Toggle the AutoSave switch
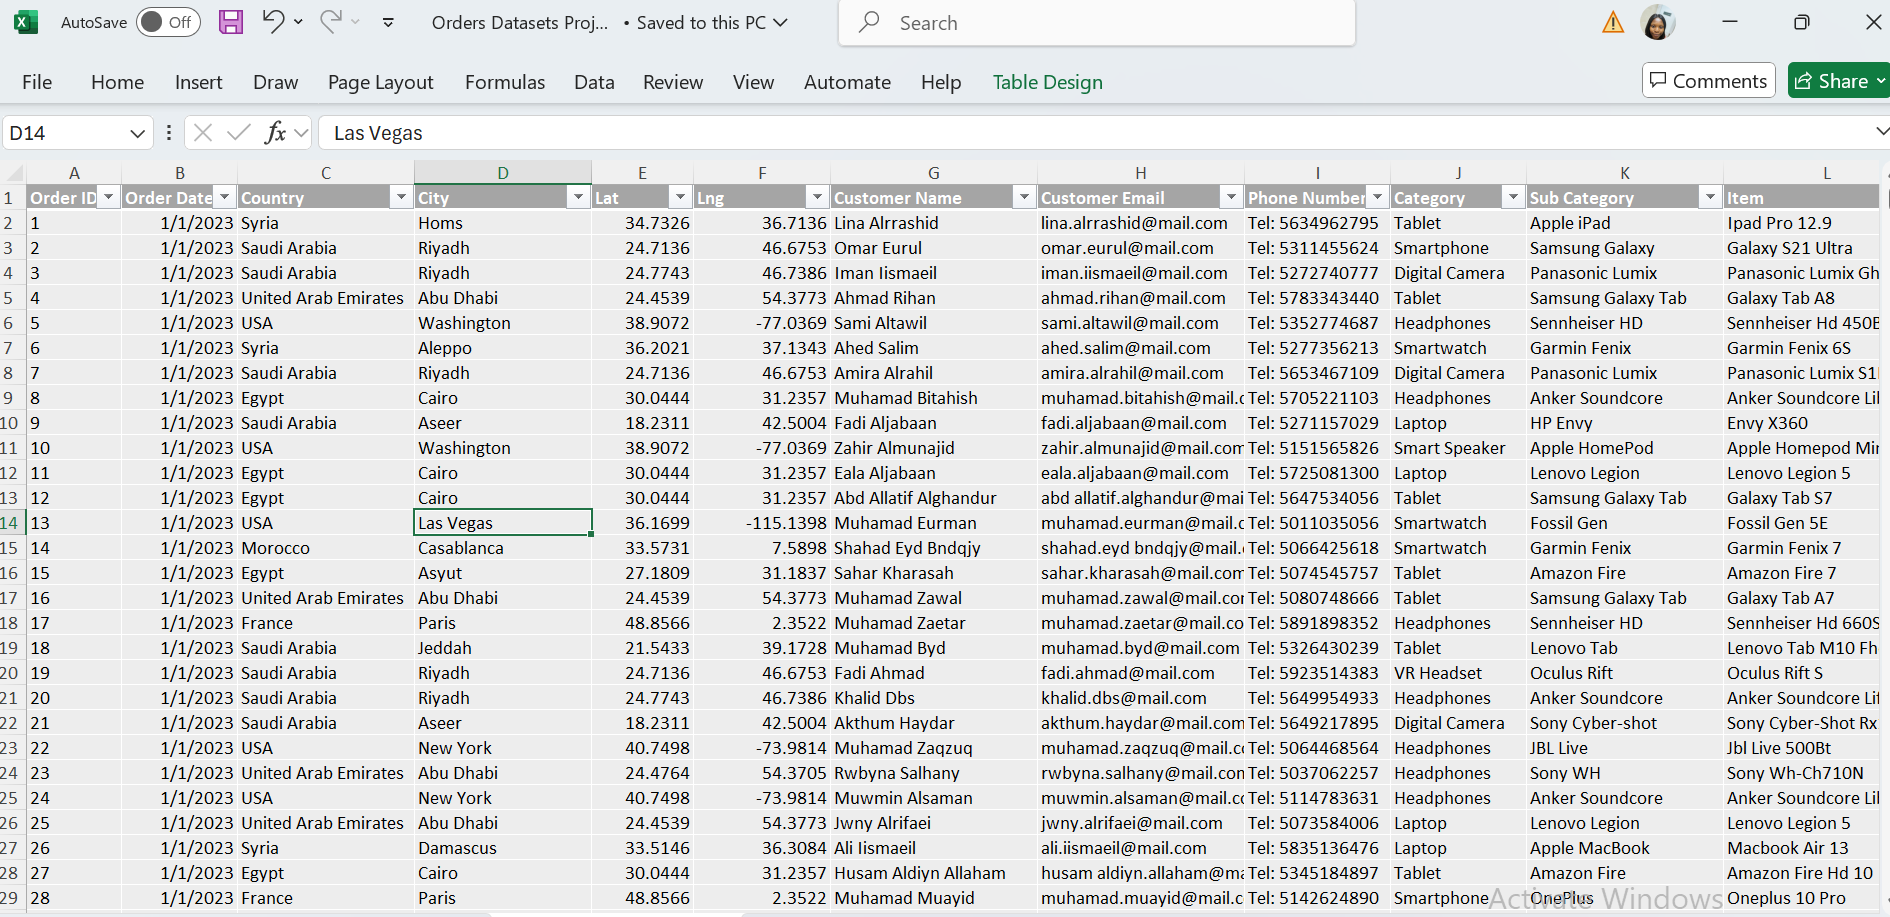Screen dimensions: 1890x917 click(x=168, y=22)
